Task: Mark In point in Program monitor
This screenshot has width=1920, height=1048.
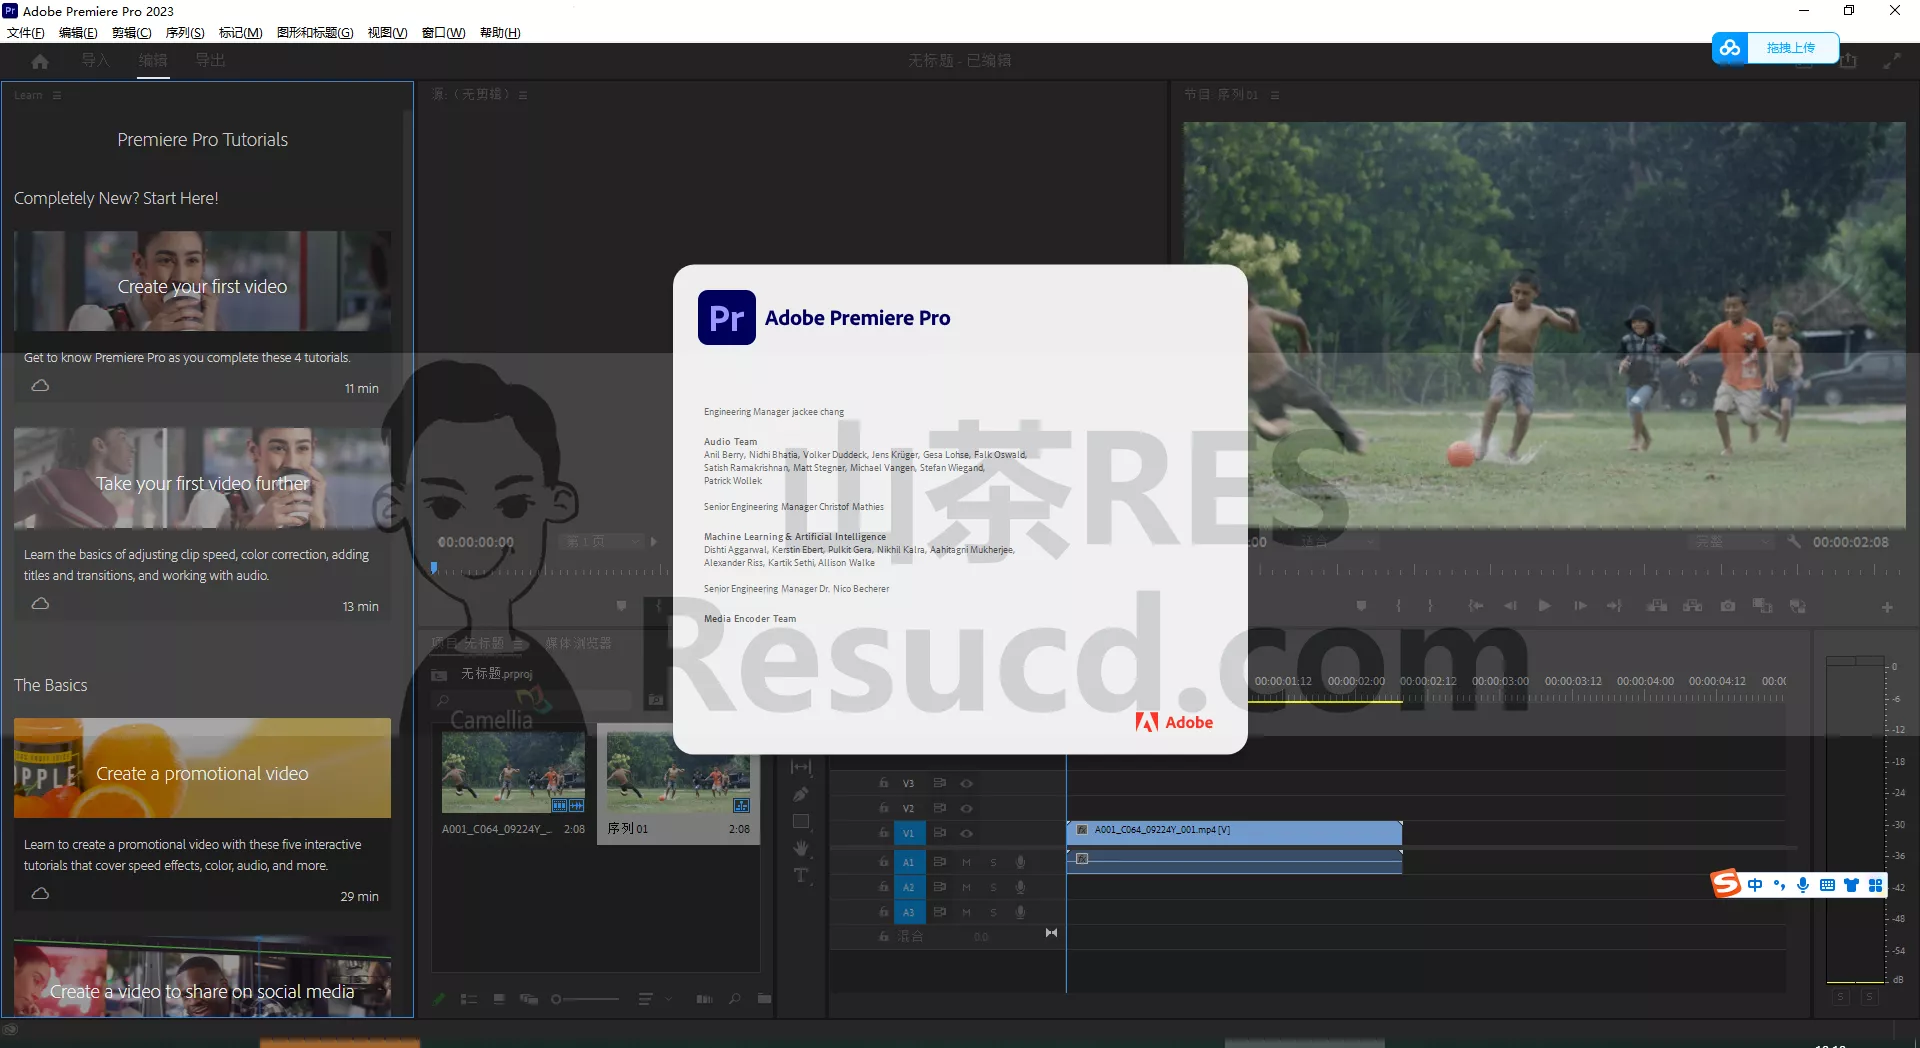Action: pyautogui.click(x=1398, y=606)
